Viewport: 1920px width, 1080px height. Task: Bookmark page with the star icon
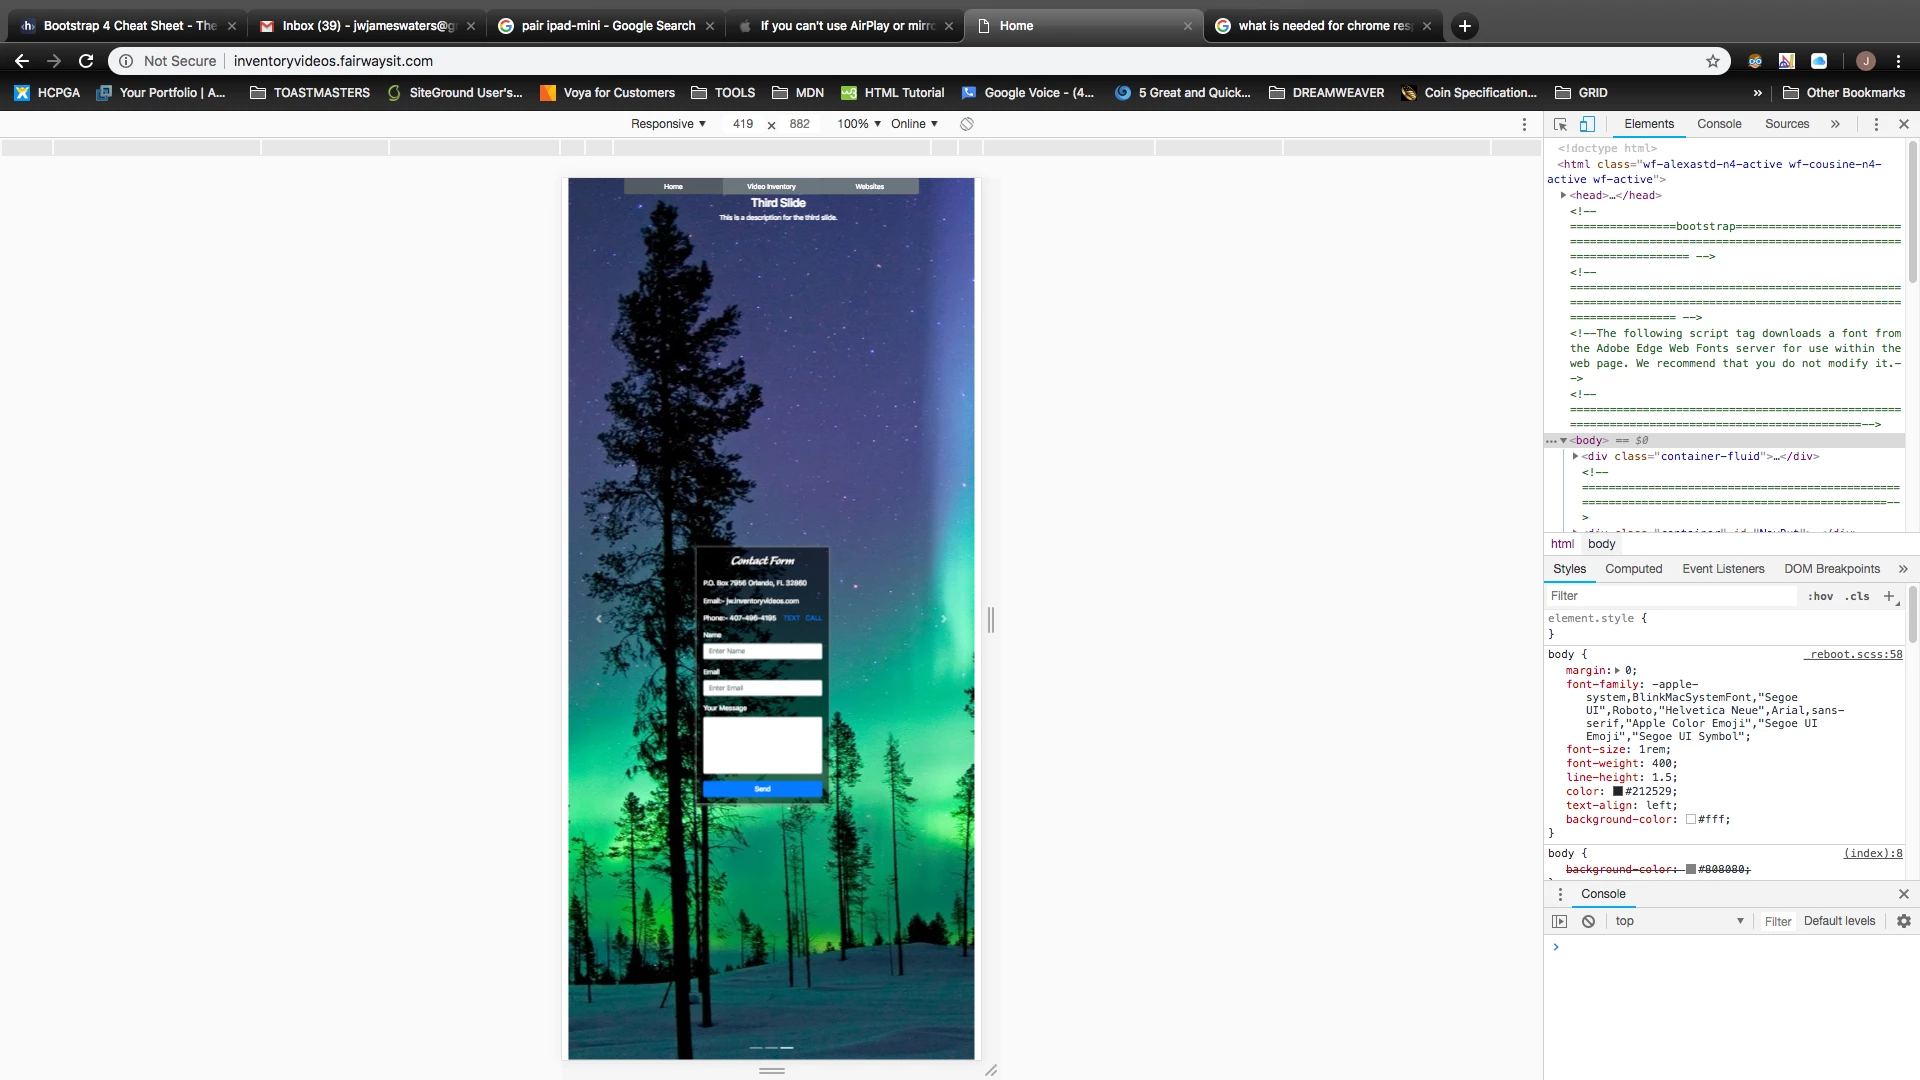1713,61
